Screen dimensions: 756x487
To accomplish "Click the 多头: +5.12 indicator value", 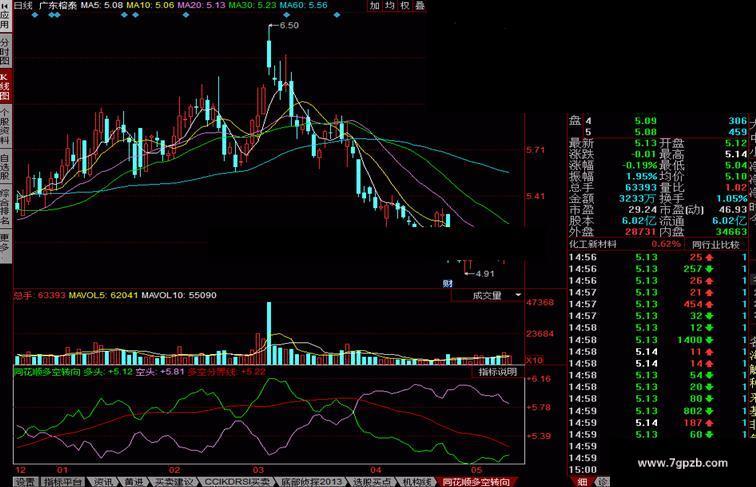I will pos(108,372).
